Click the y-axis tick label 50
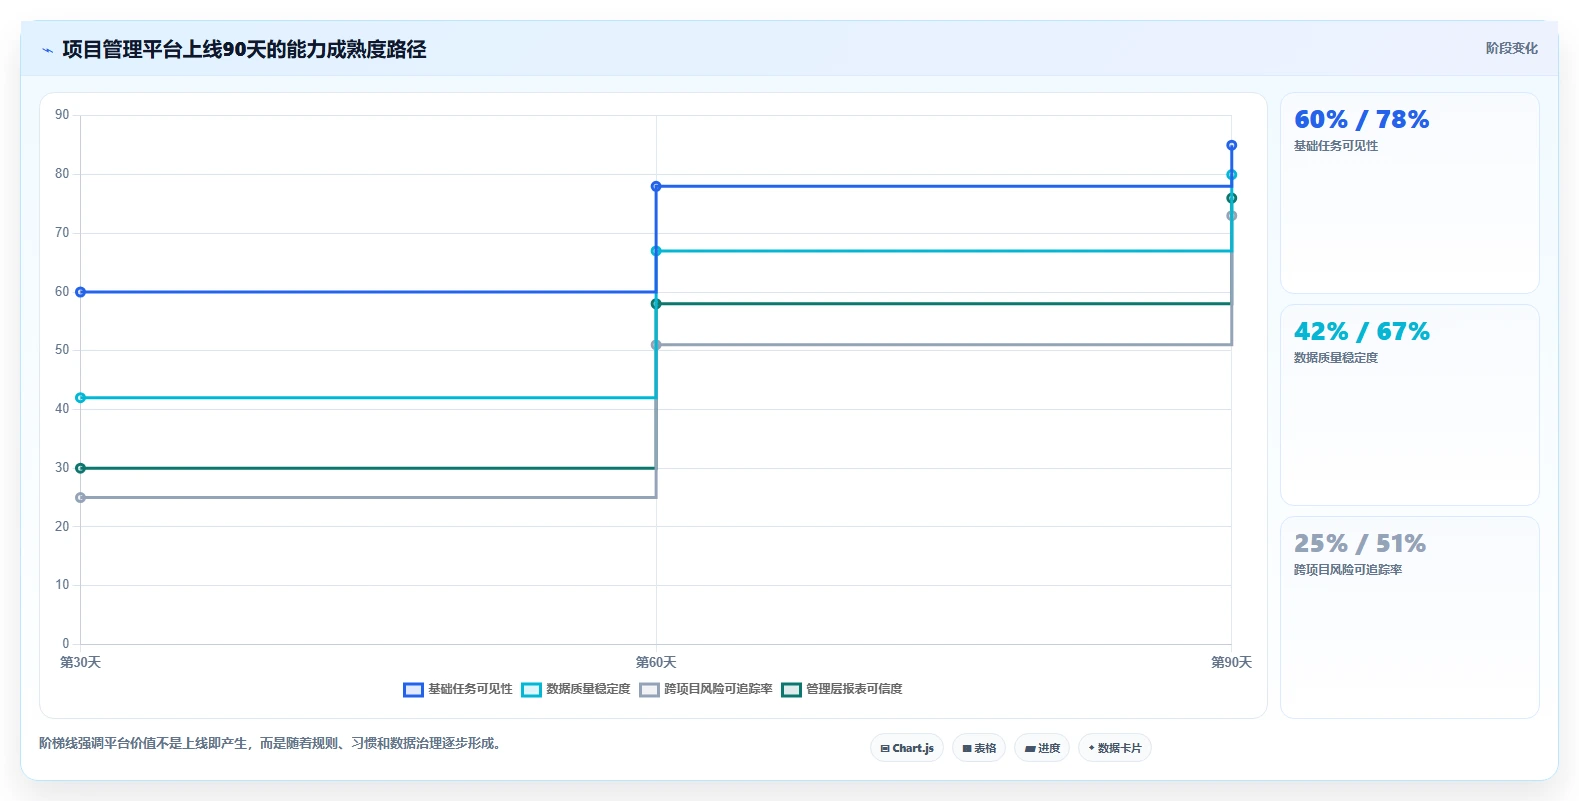This screenshot has width=1579, height=801. pyautogui.click(x=62, y=350)
